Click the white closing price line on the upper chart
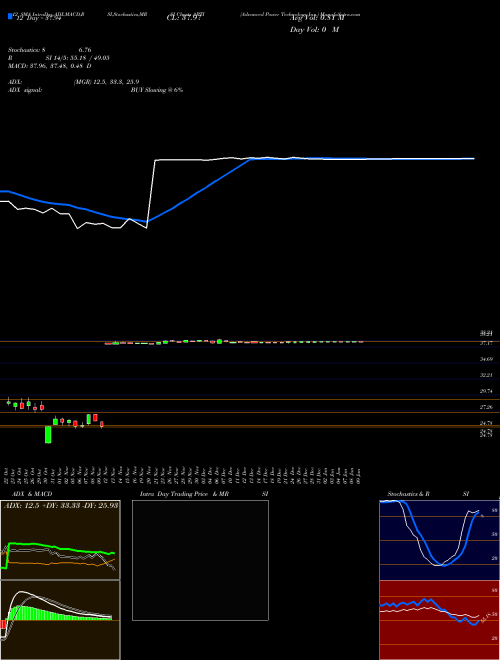 coord(151,194)
